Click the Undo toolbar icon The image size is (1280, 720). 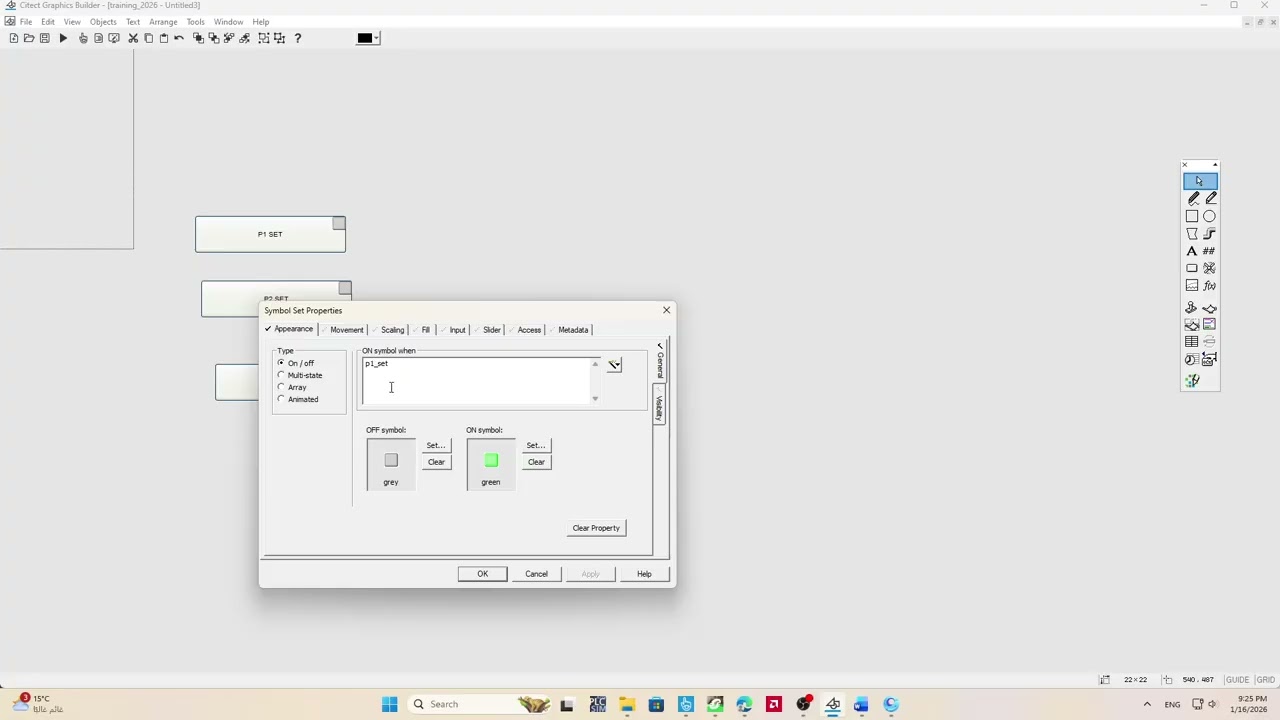(x=179, y=38)
